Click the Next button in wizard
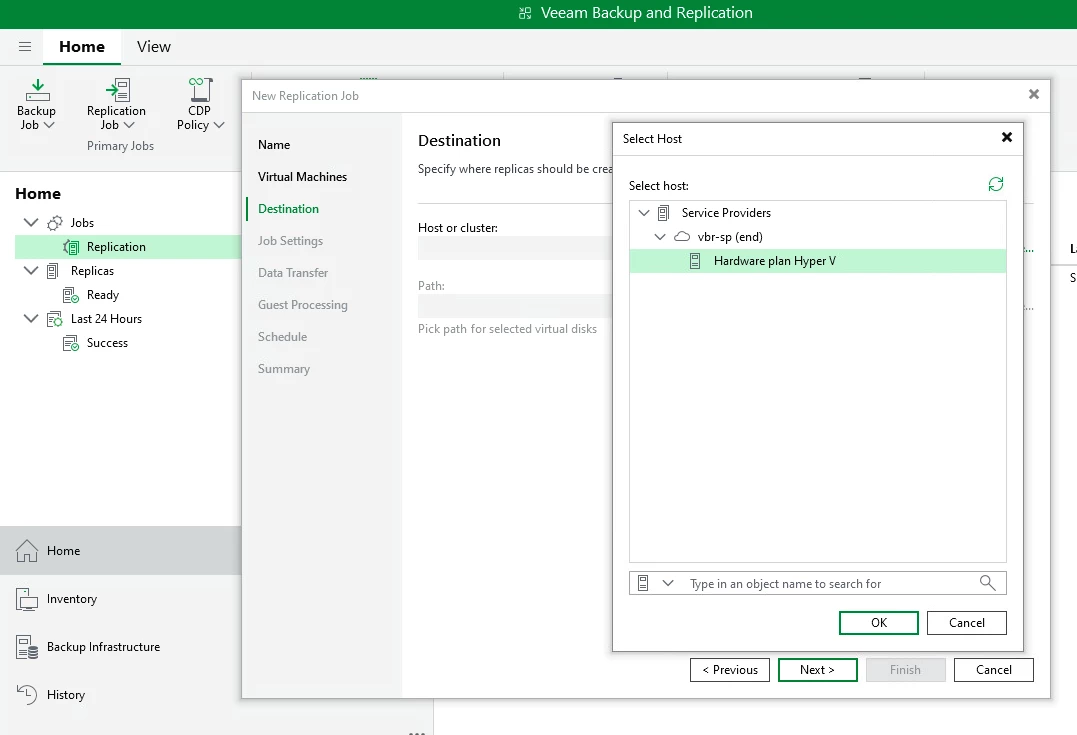Screen dimensions: 1077x735 (x=817, y=670)
